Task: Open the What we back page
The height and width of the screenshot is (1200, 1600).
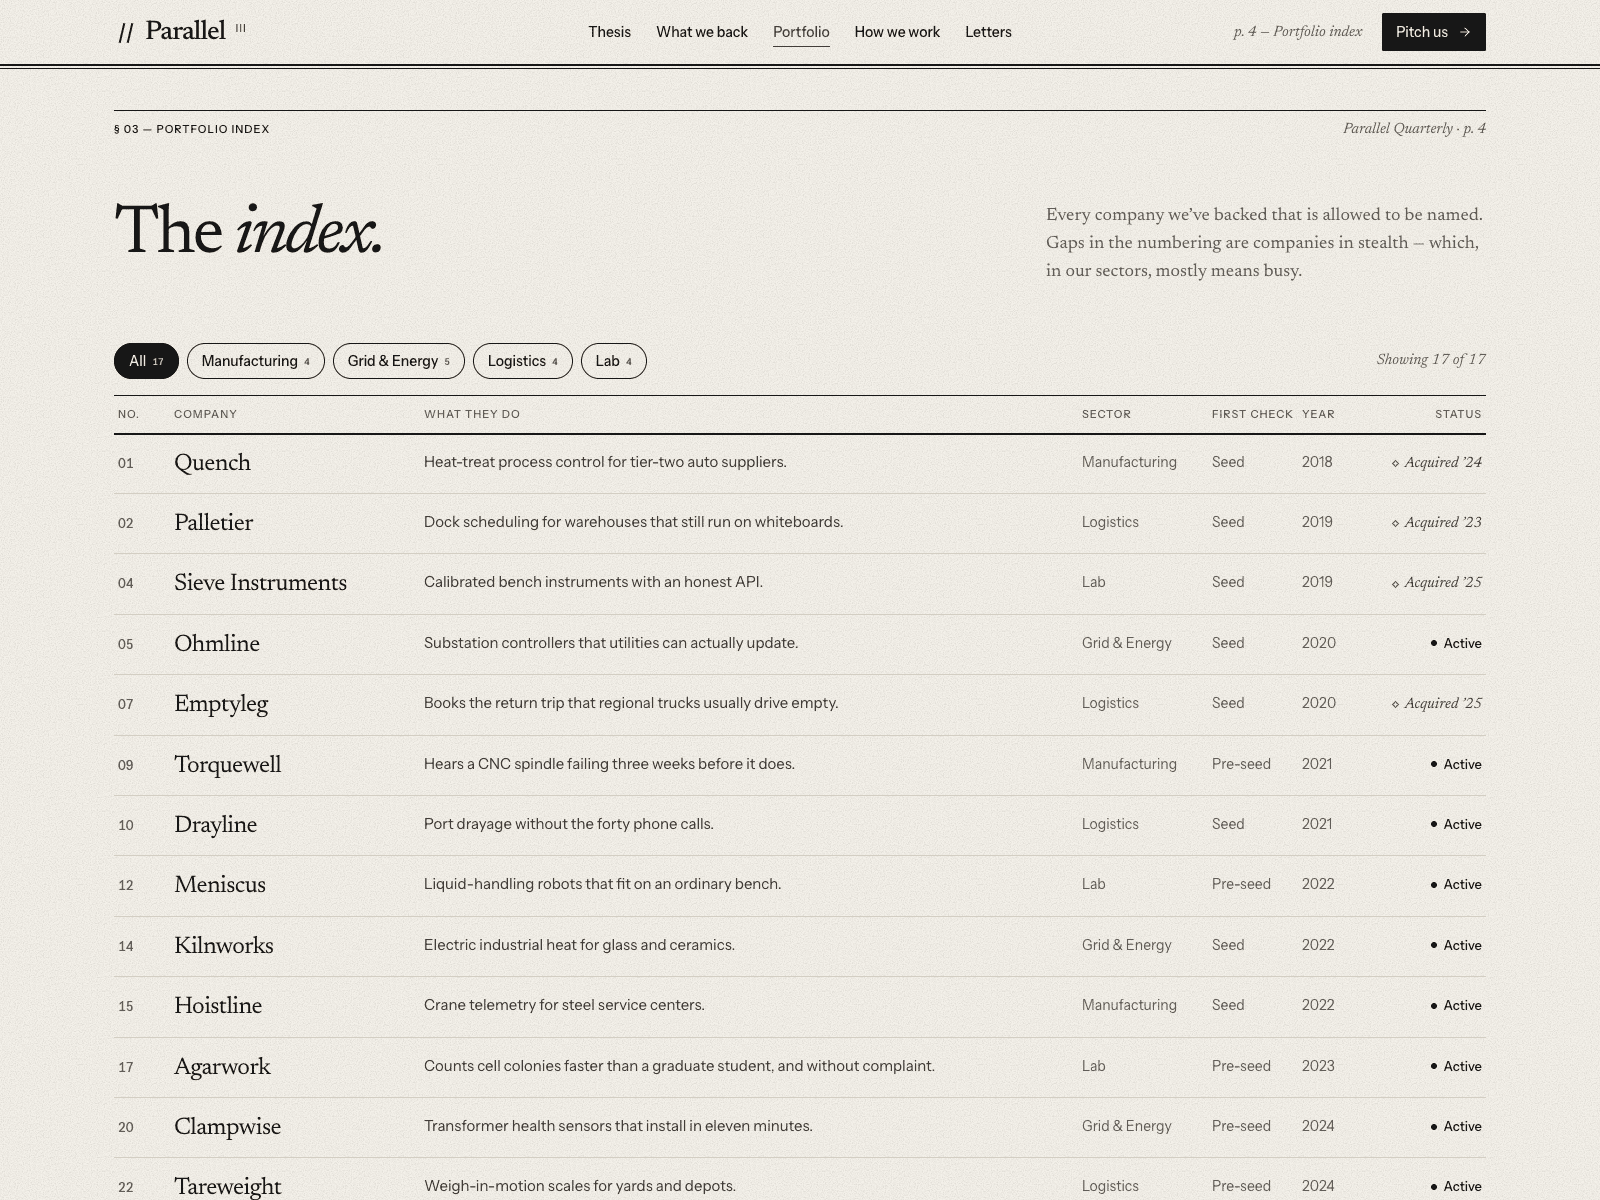Action: click(x=702, y=32)
